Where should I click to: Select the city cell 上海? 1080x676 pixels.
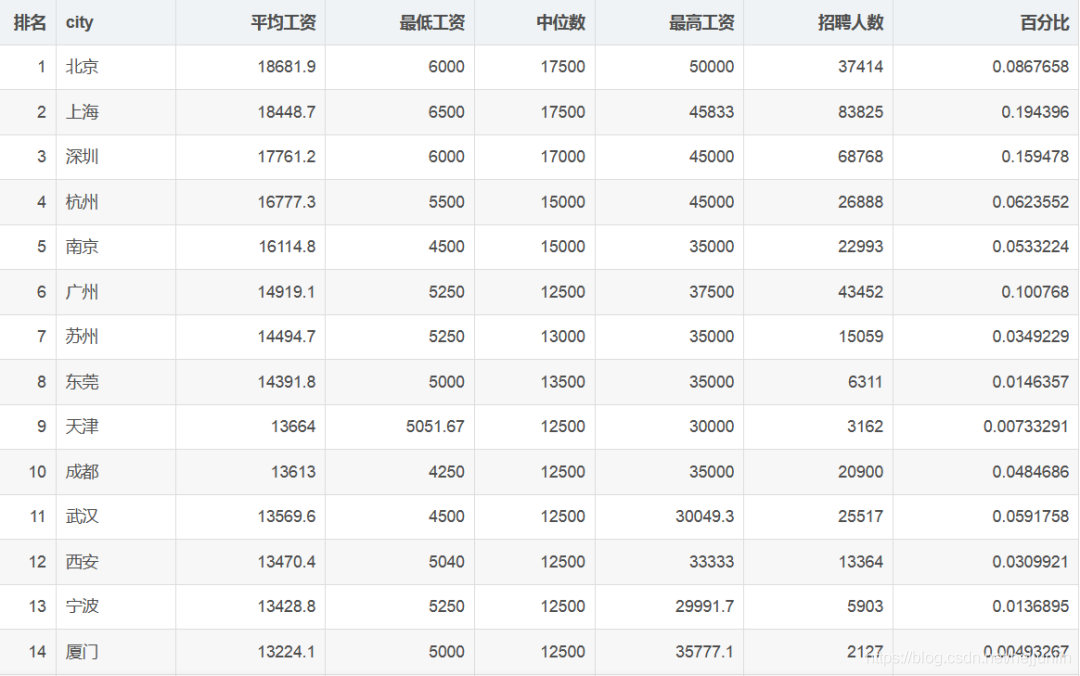82,112
